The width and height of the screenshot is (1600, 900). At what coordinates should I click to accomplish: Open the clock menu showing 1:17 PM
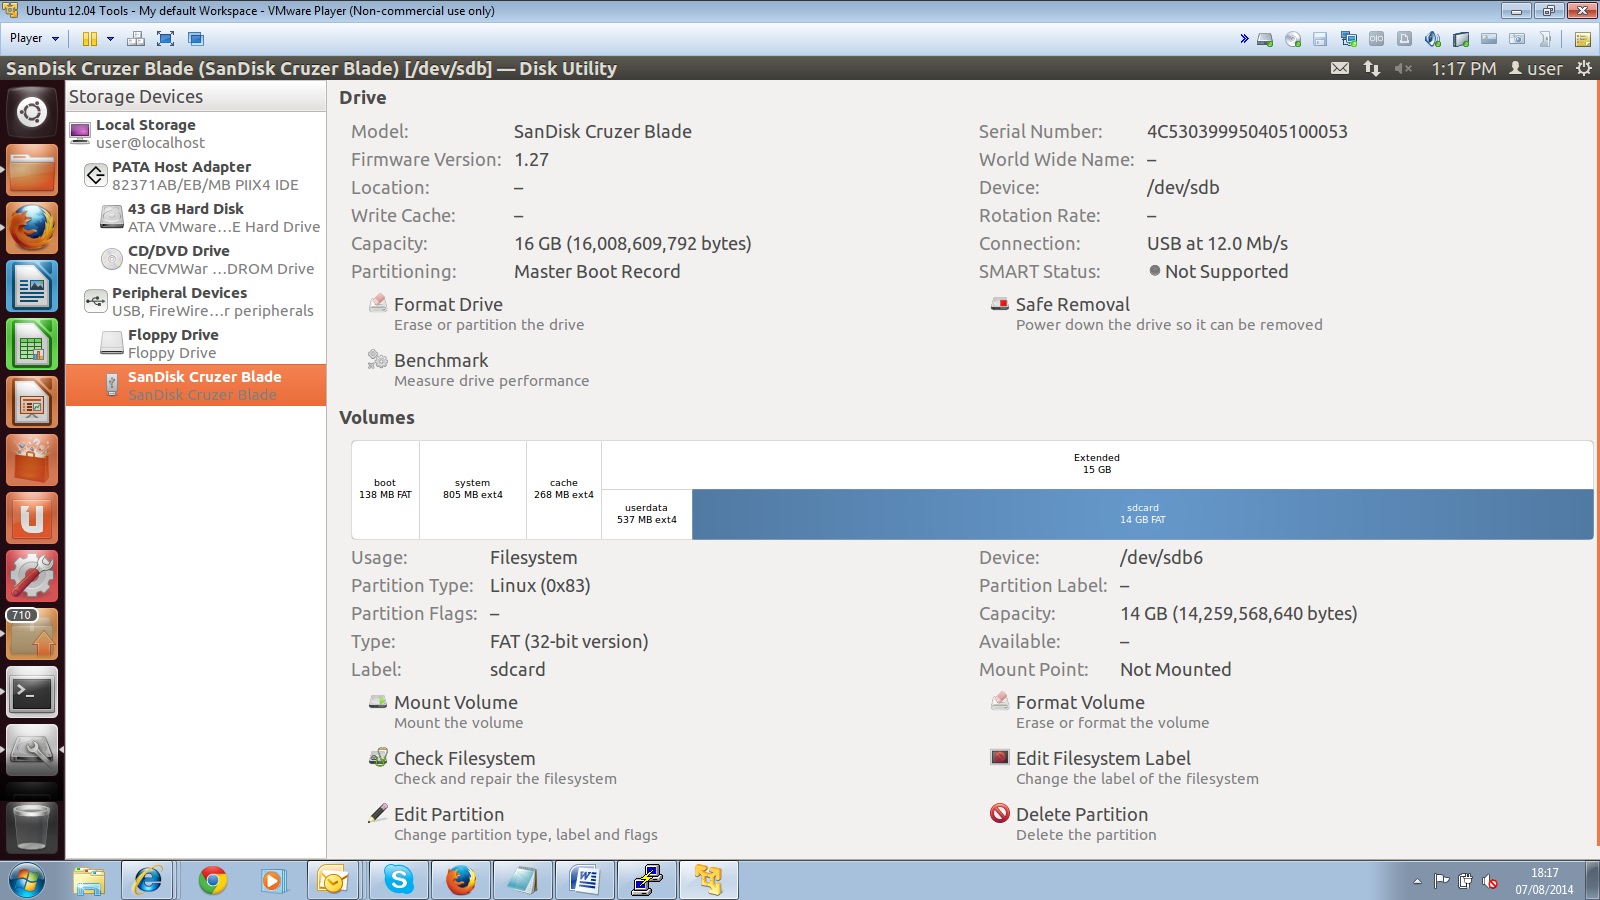[1463, 68]
